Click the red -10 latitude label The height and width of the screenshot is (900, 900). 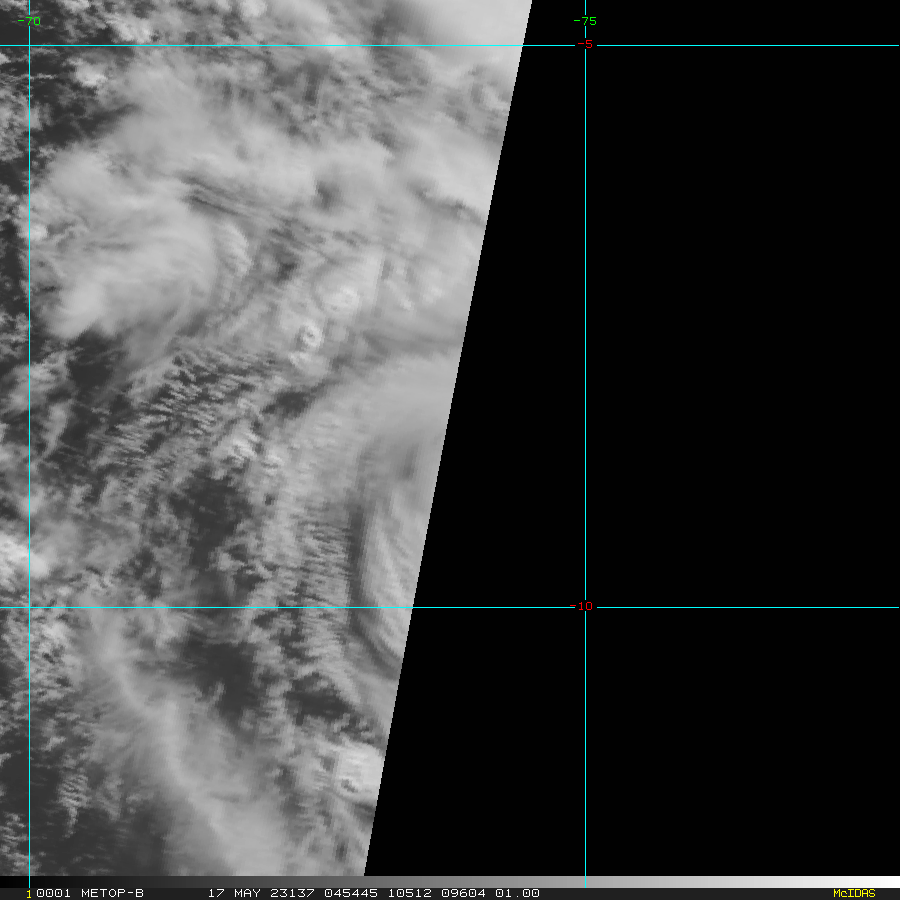tap(583, 606)
